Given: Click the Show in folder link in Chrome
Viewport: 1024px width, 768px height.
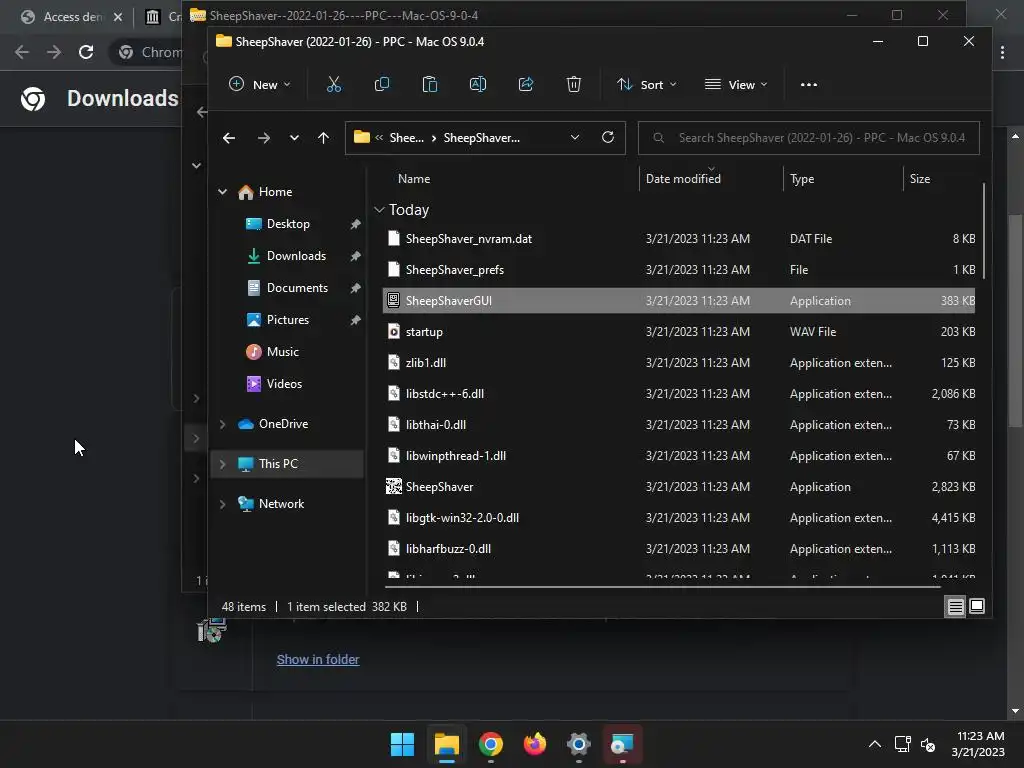Looking at the screenshot, I should [x=318, y=660].
